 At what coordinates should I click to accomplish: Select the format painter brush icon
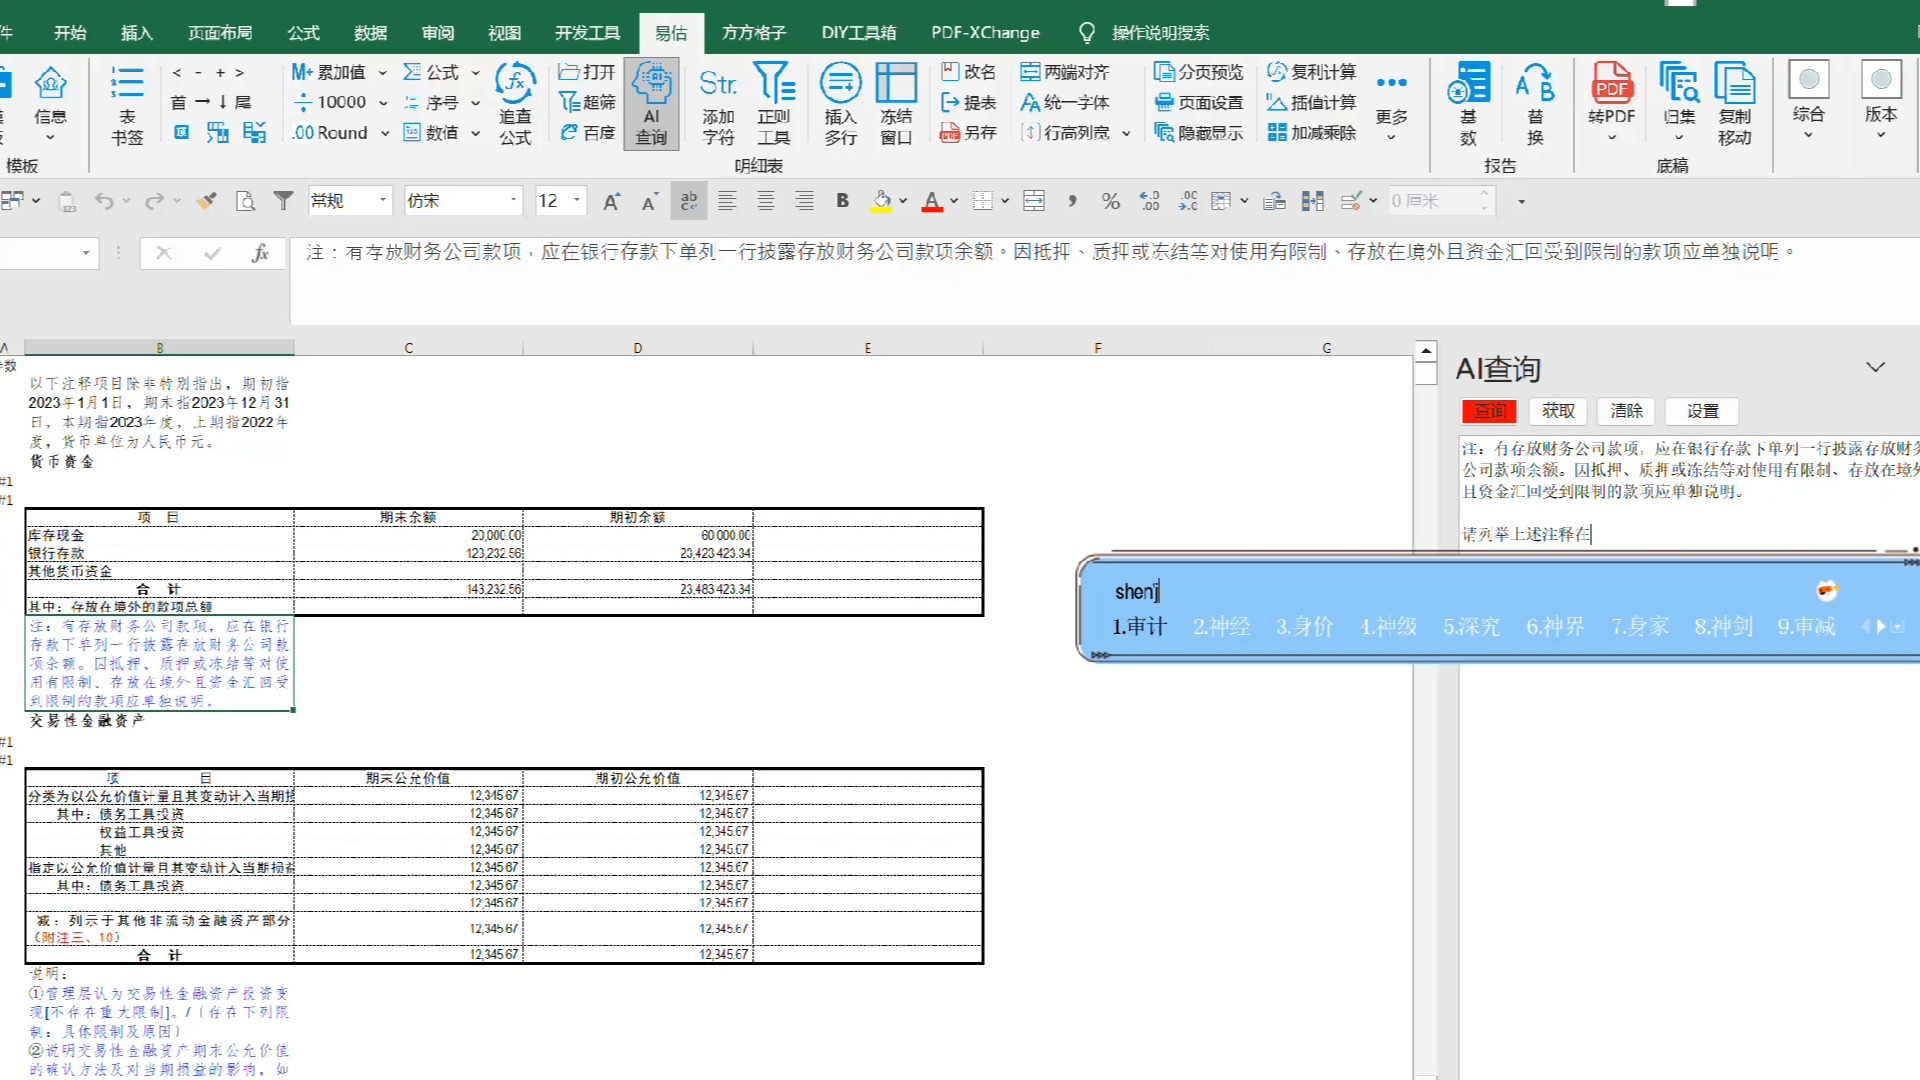[x=206, y=201]
